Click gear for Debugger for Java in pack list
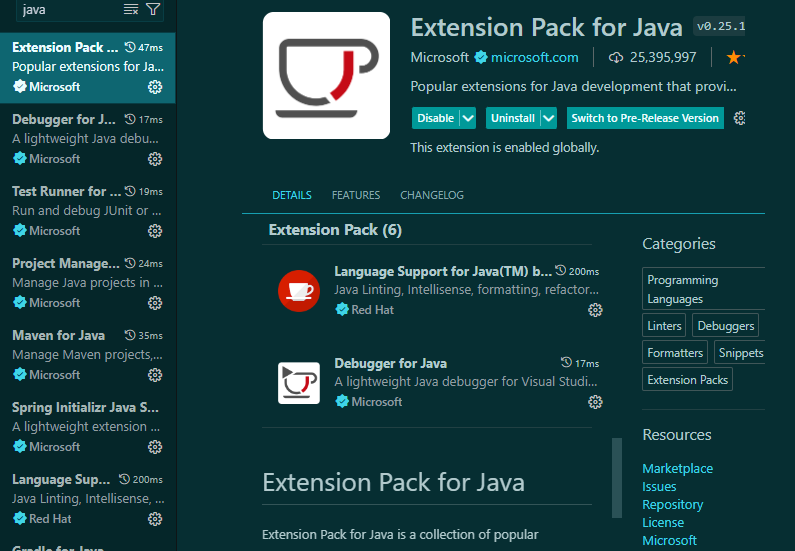795x551 pixels. pos(595,402)
